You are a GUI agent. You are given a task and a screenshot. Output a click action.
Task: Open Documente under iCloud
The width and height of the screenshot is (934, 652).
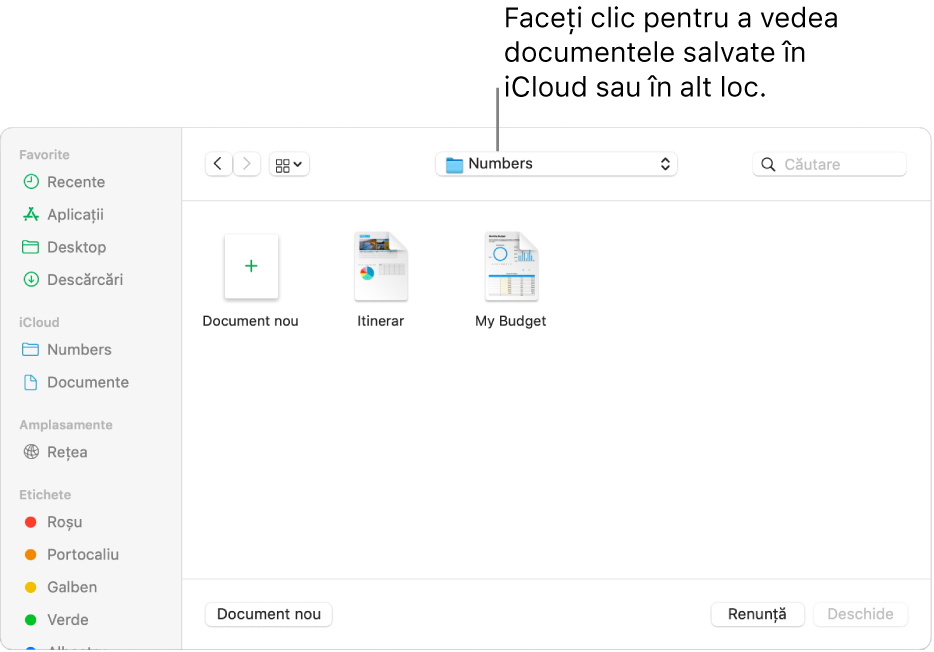coord(88,382)
